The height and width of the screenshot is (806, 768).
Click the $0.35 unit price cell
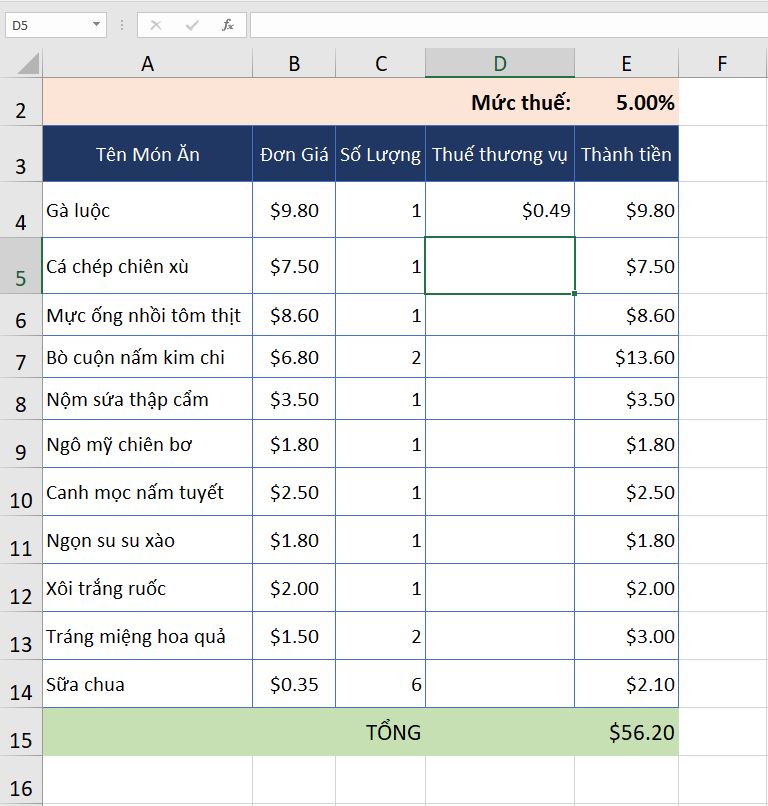294,684
